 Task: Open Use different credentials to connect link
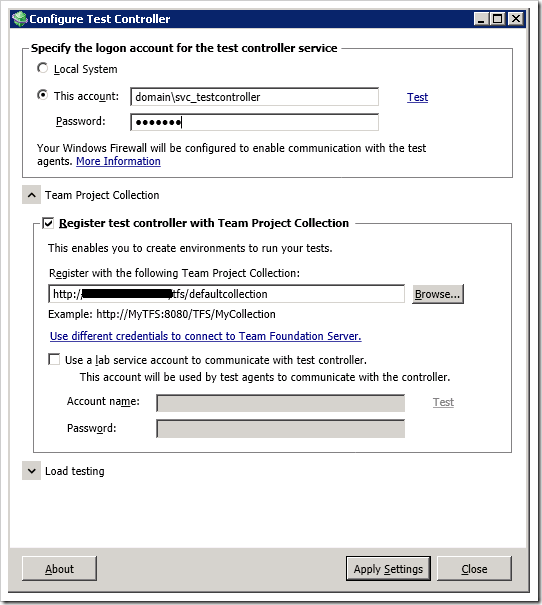point(206,336)
